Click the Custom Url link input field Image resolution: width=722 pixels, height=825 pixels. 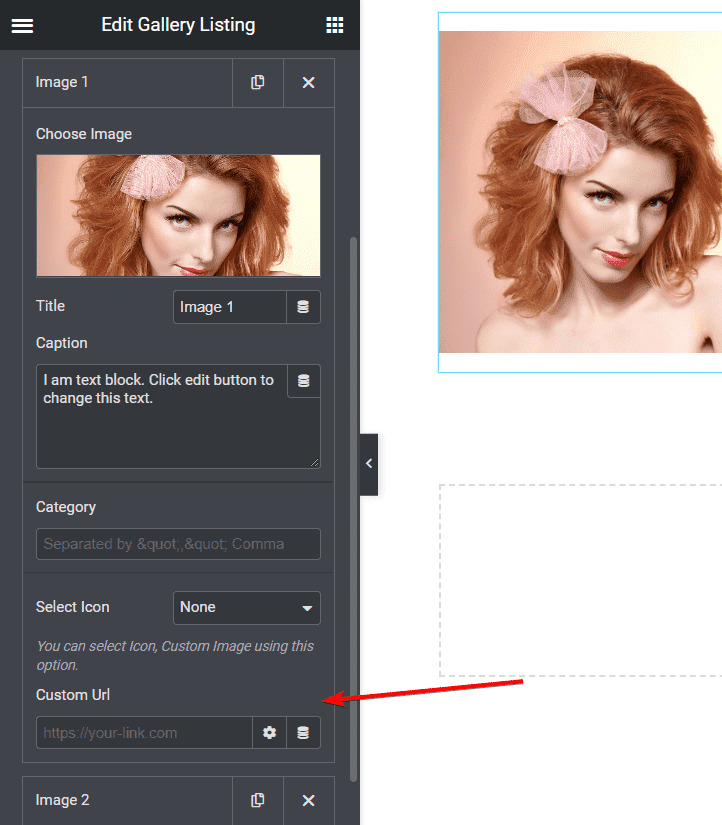[144, 732]
